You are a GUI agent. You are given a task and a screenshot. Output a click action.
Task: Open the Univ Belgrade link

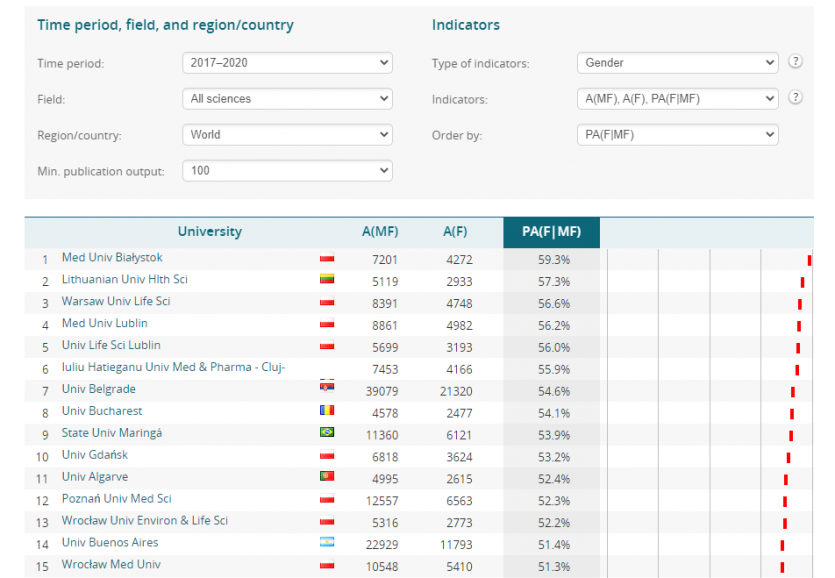(x=98, y=389)
